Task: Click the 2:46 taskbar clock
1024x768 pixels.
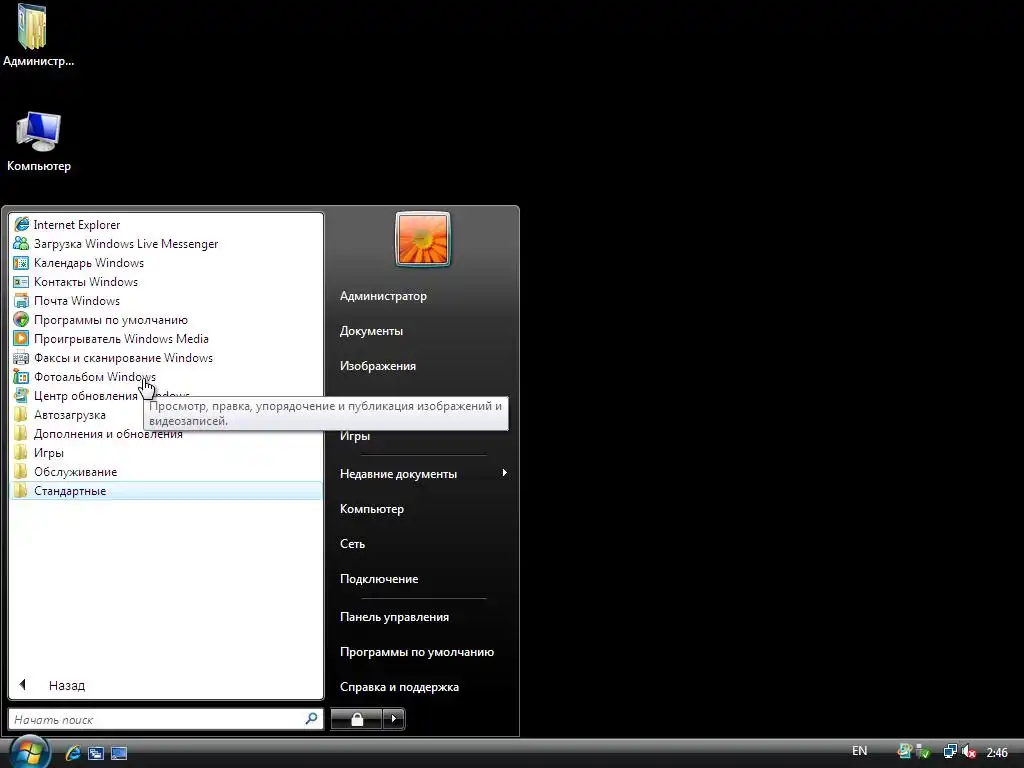Action: click(x=997, y=752)
